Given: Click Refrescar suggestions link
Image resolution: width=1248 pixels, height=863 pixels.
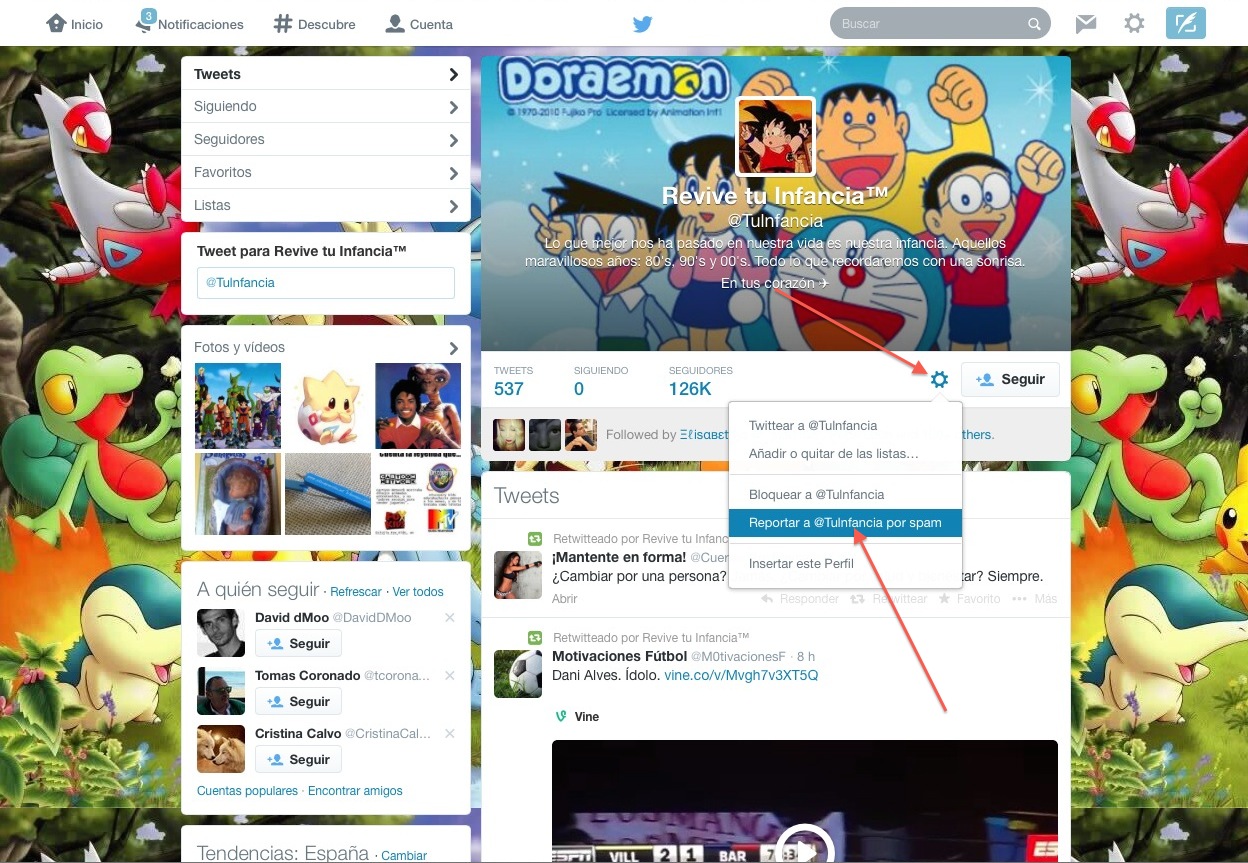Looking at the screenshot, I should click(356, 592).
